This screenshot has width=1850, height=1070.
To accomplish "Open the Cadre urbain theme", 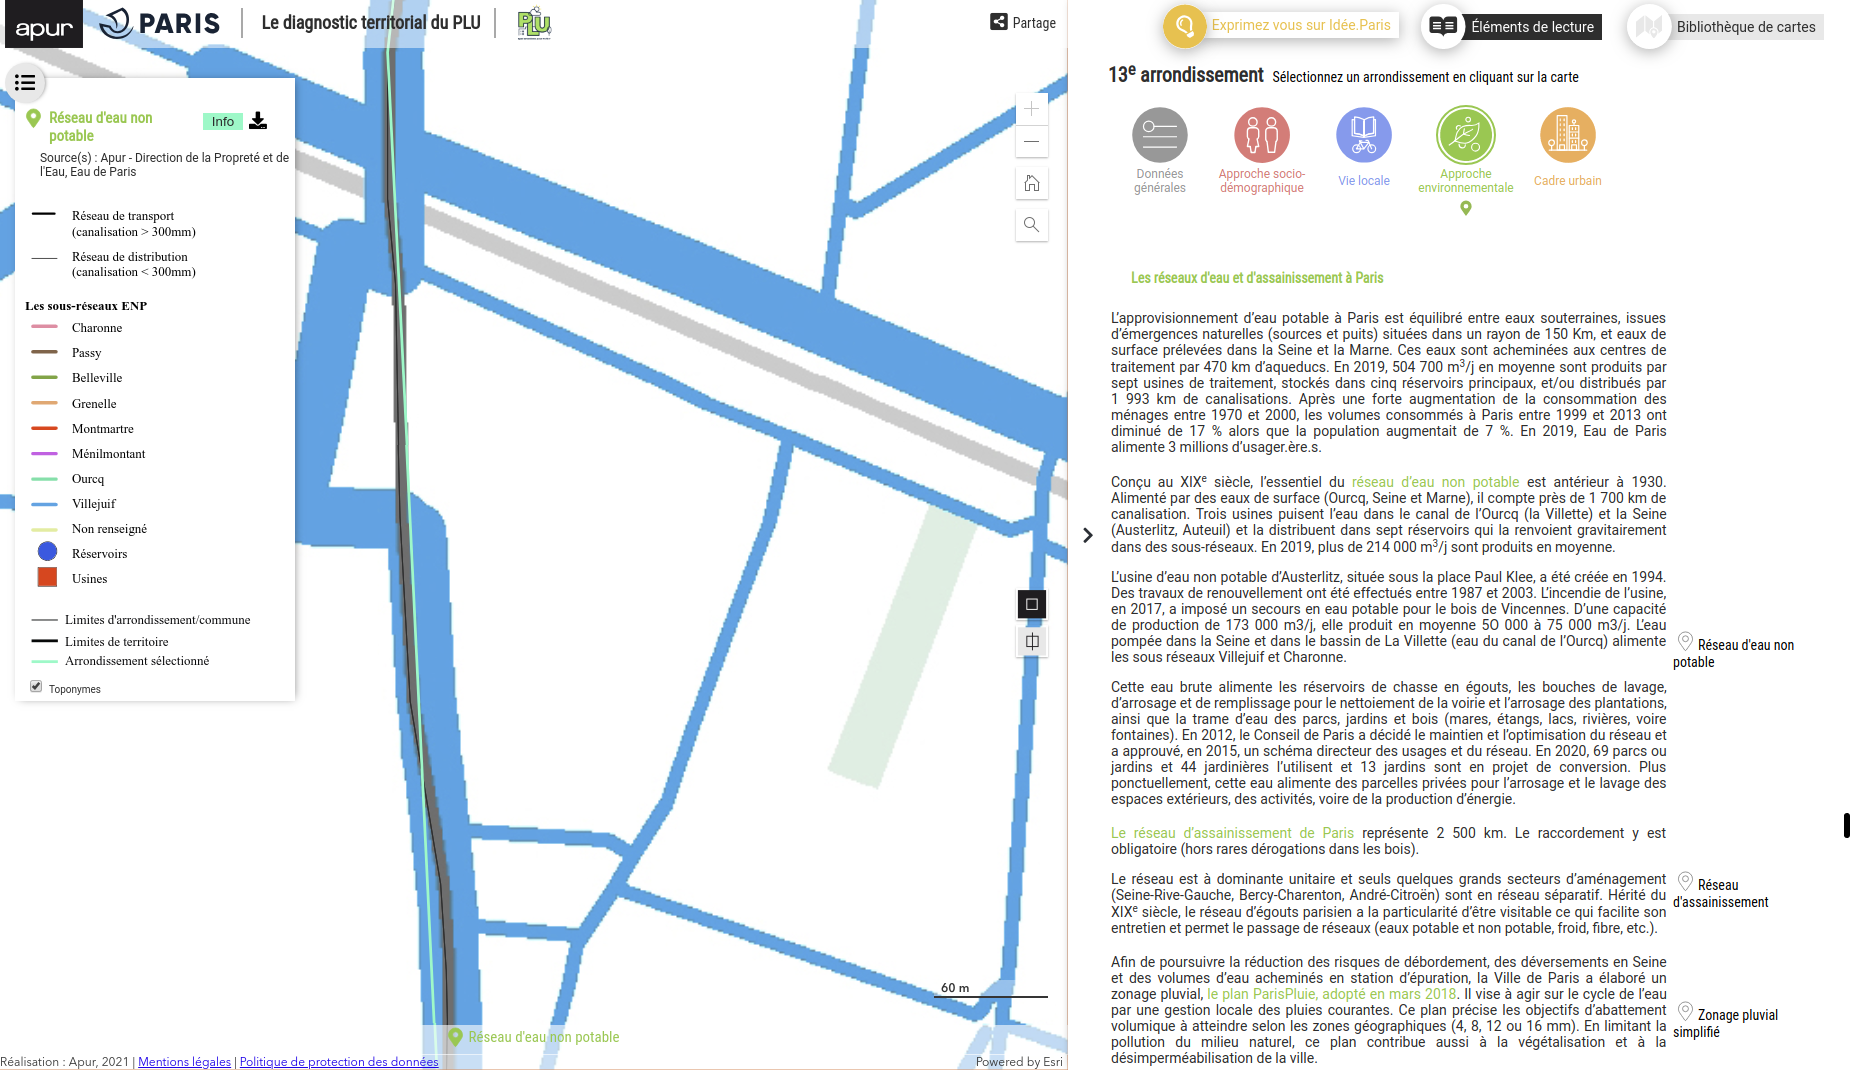I will point(1567,136).
